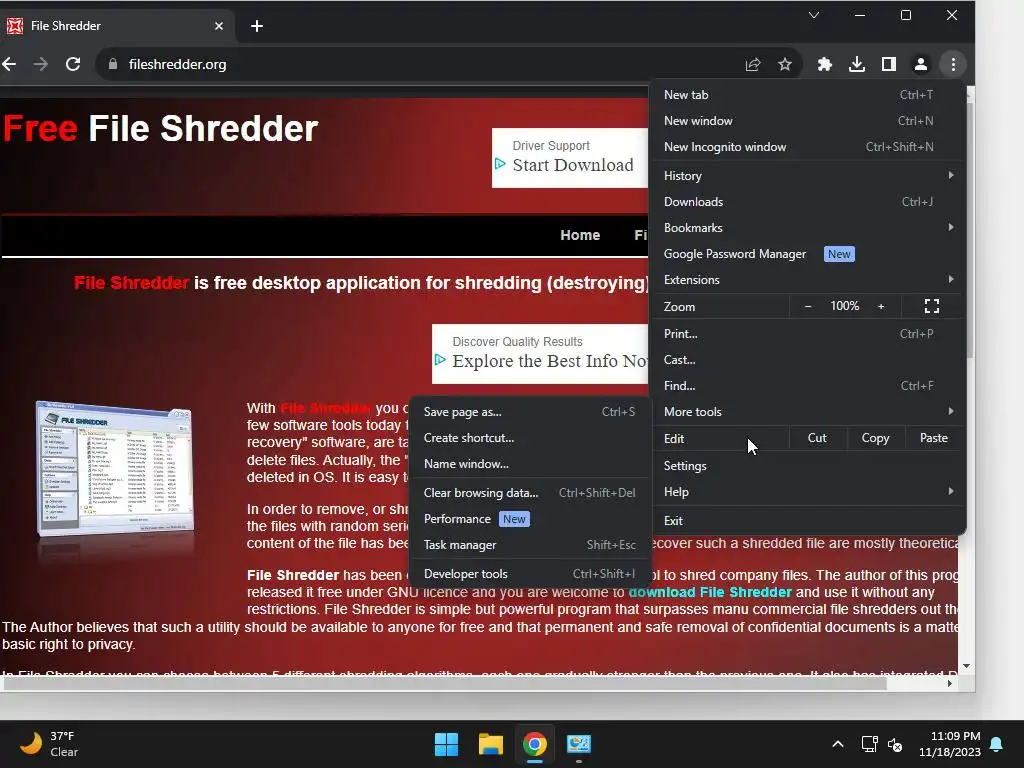1024x768 pixels.
Task: Open Developer tools
Action: [530, 574]
